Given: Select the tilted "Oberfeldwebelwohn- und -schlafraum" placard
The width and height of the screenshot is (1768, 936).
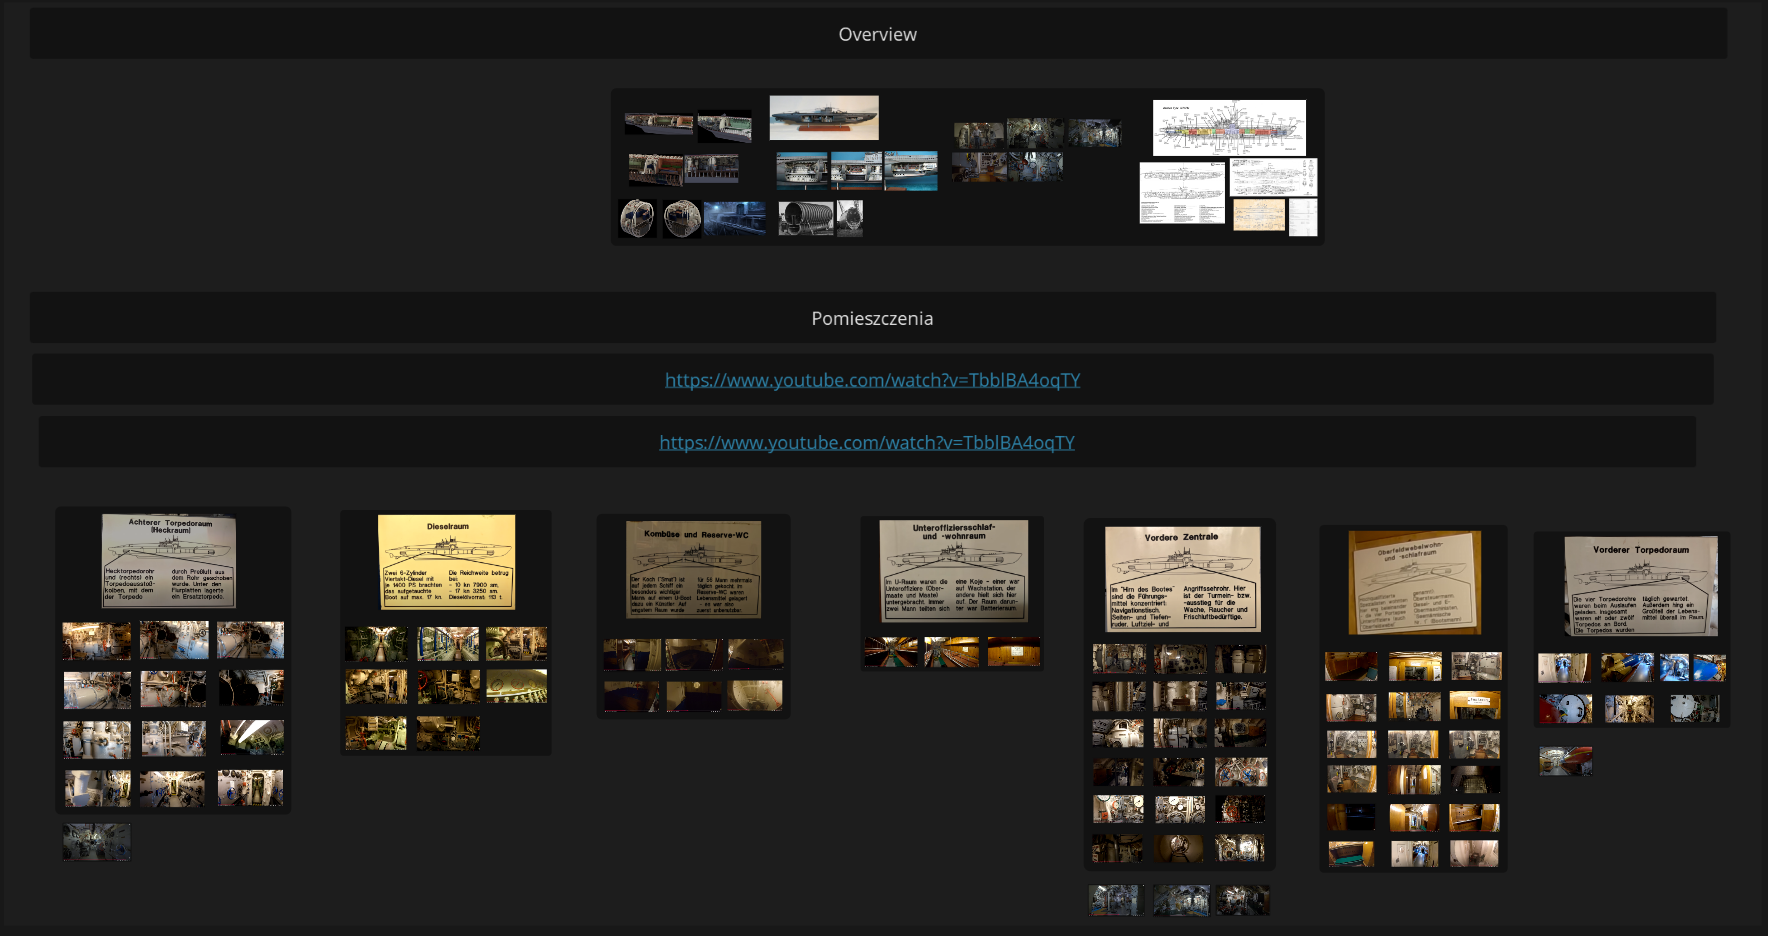Looking at the screenshot, I should (1414, 583).
